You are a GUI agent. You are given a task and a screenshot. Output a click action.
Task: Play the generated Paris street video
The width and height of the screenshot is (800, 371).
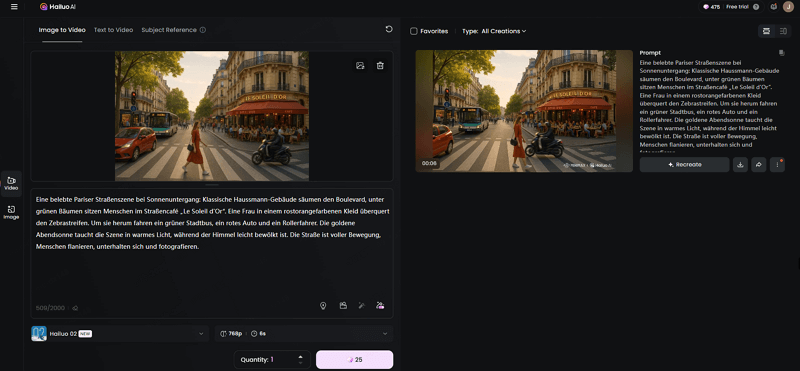(x=524, y=111)
